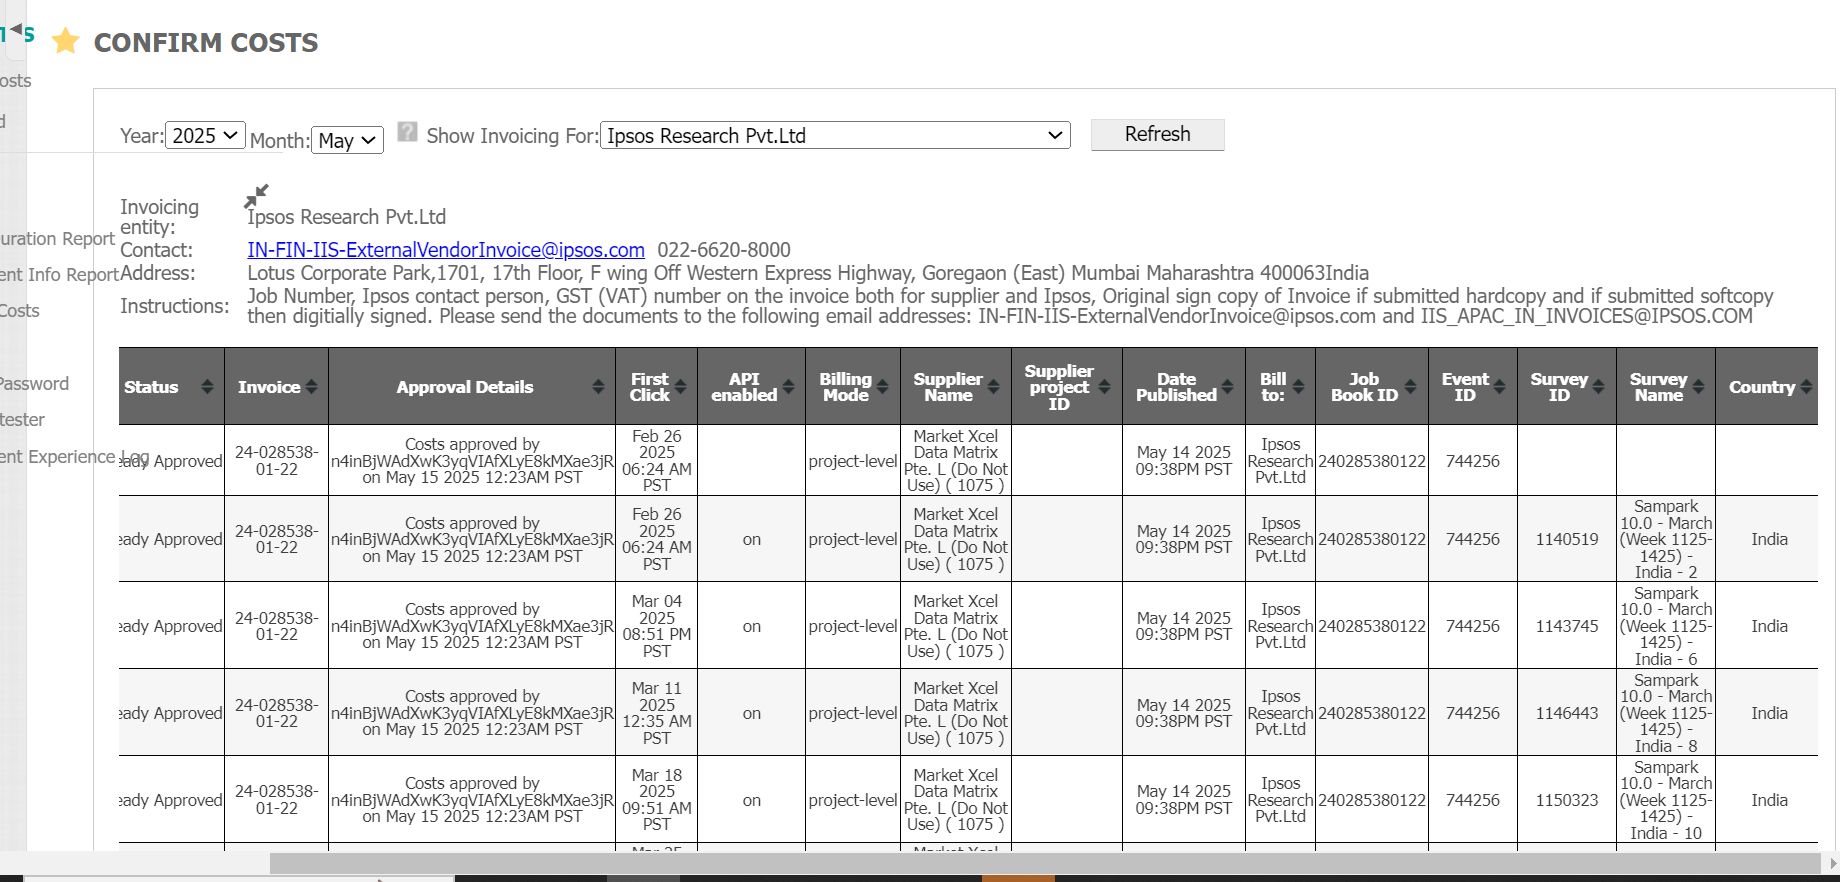
Task: Sort by API enabled column arrows
Action: (x=788, y=387)
